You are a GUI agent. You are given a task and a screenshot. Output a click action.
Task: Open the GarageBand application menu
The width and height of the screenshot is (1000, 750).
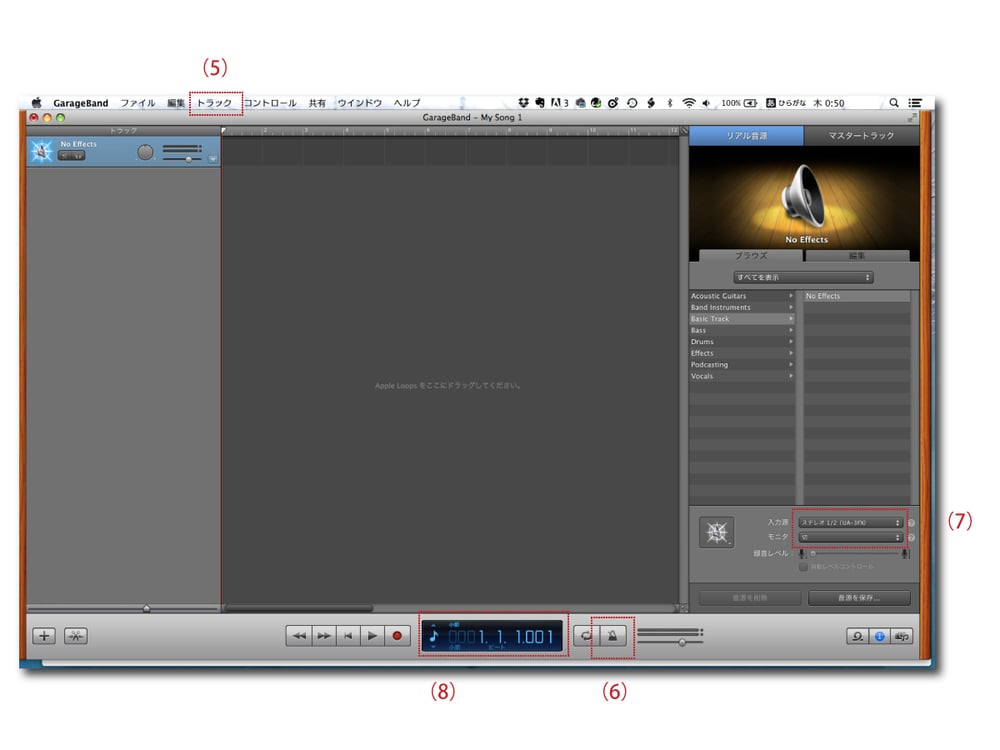(80, 103)
